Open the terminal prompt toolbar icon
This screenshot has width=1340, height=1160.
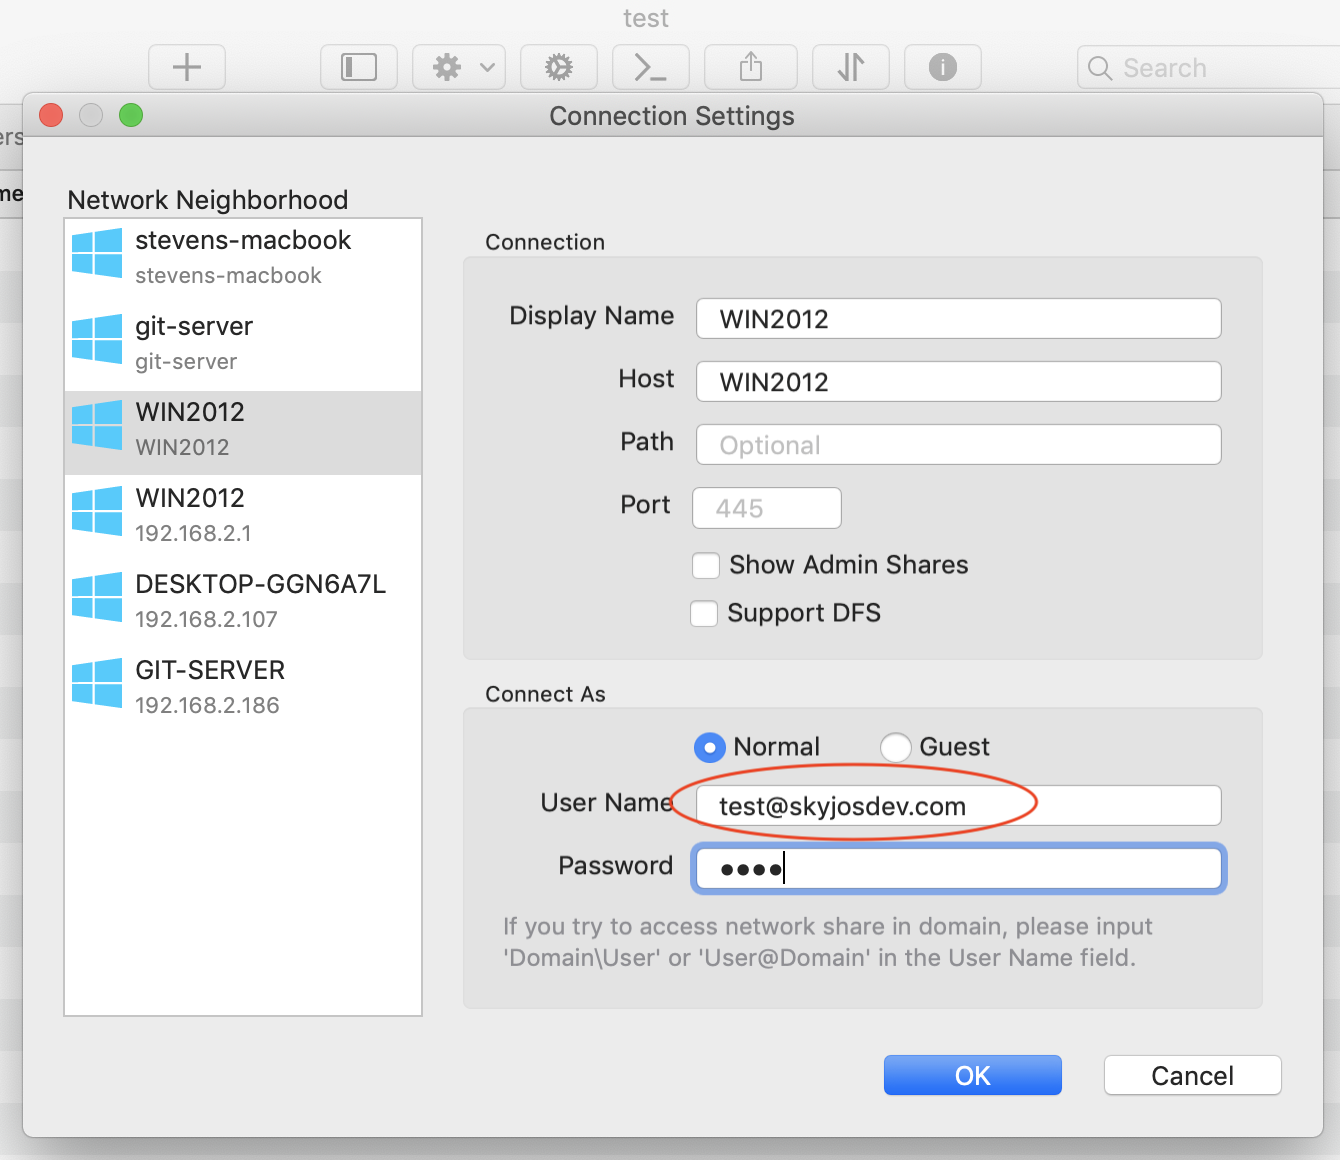tap(651, 68)
